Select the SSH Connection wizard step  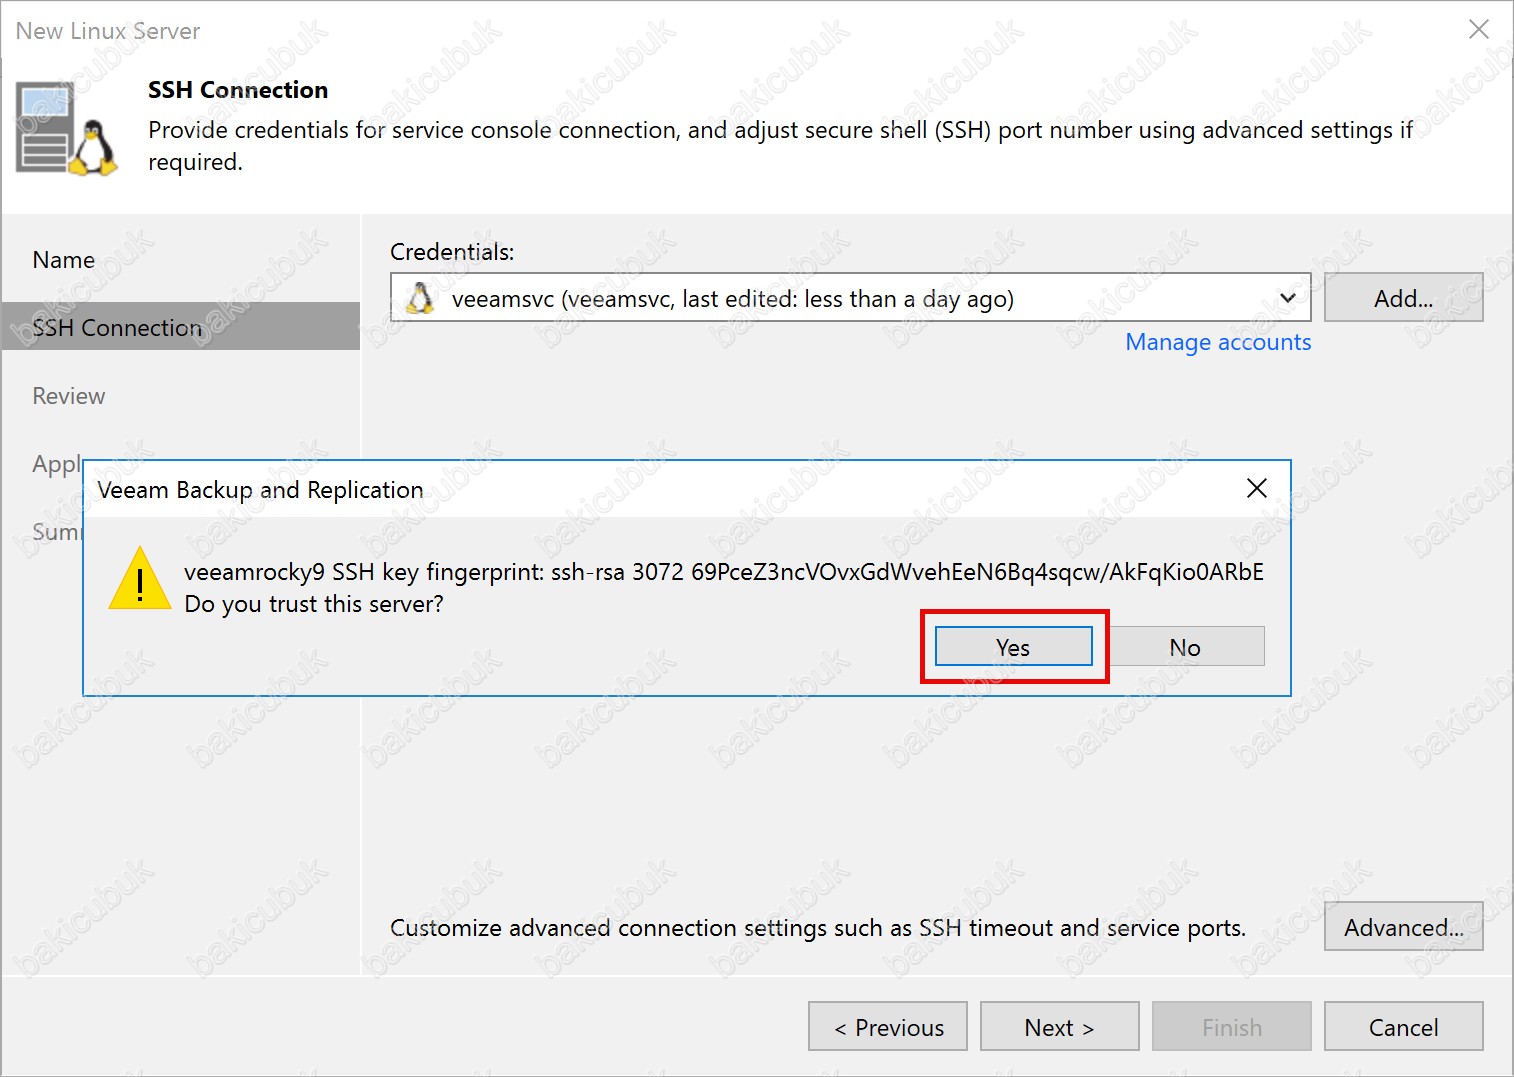pyautogui.click(x=181, y=327)
